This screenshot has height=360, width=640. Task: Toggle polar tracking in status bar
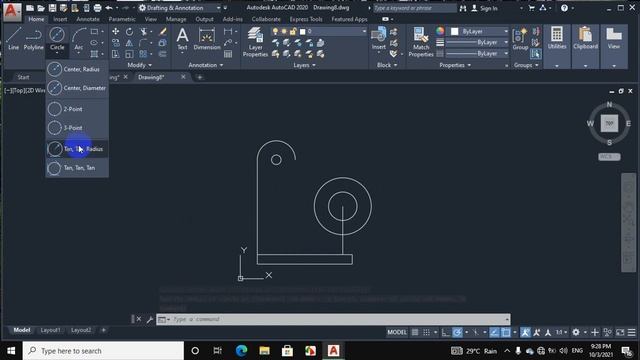coord(457,332)
